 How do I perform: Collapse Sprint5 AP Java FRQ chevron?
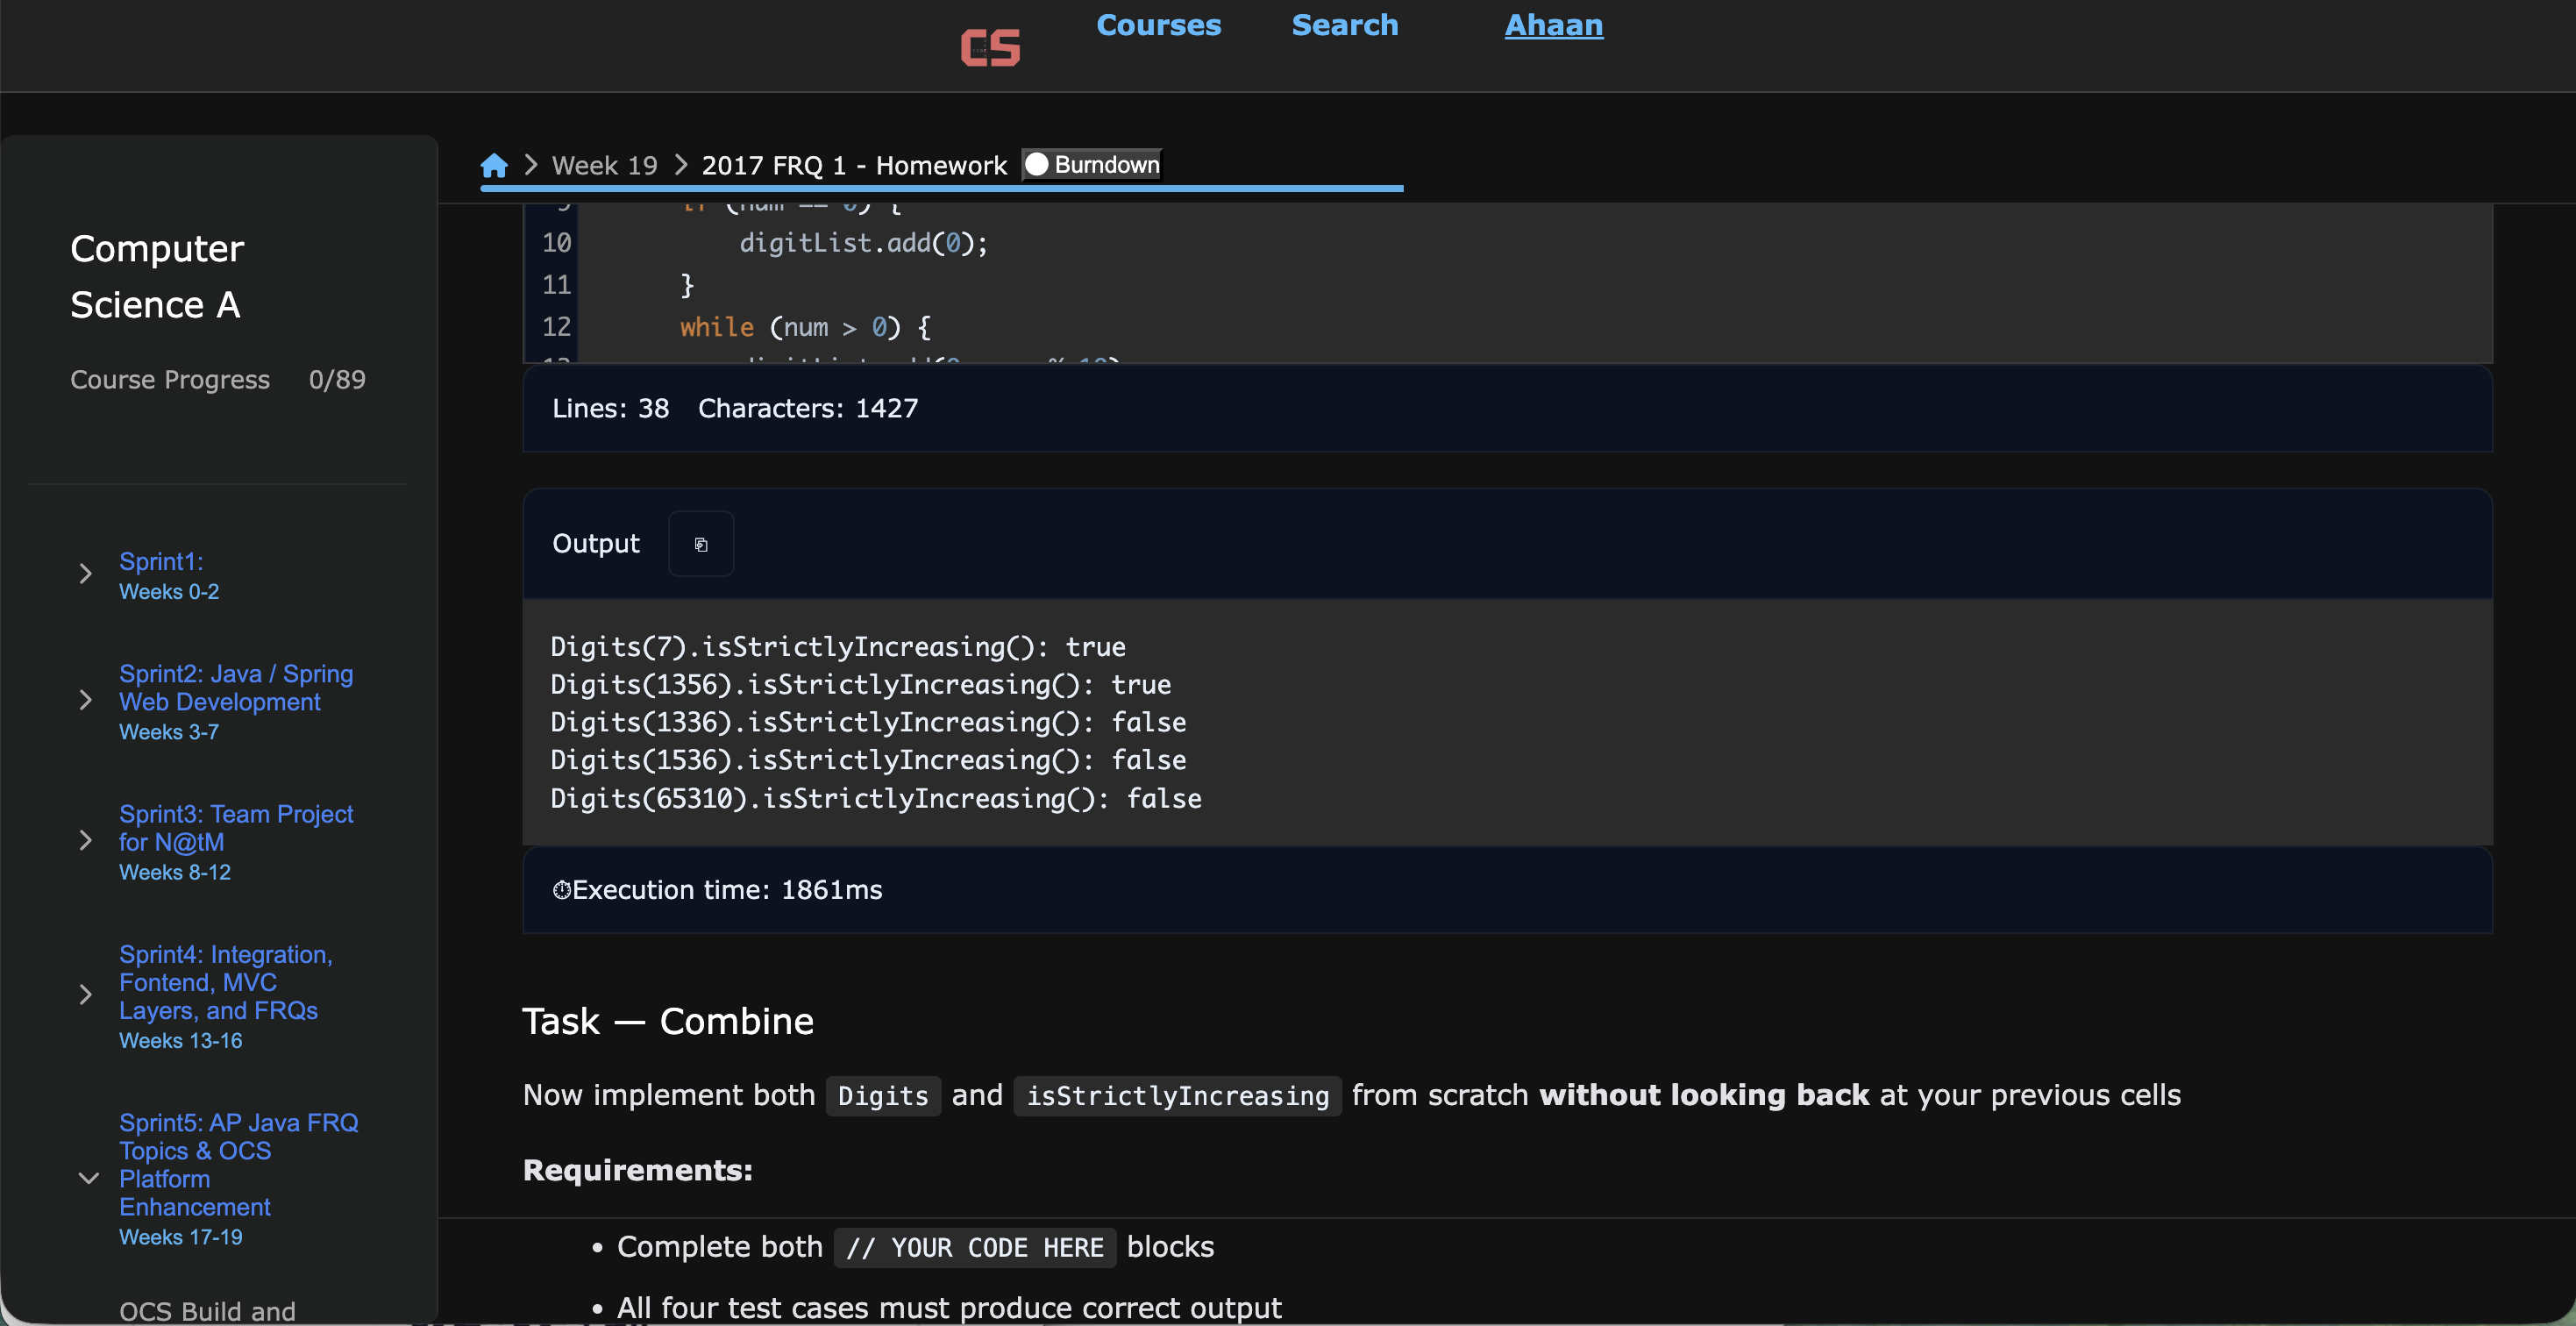click(x=88, y=1178)
